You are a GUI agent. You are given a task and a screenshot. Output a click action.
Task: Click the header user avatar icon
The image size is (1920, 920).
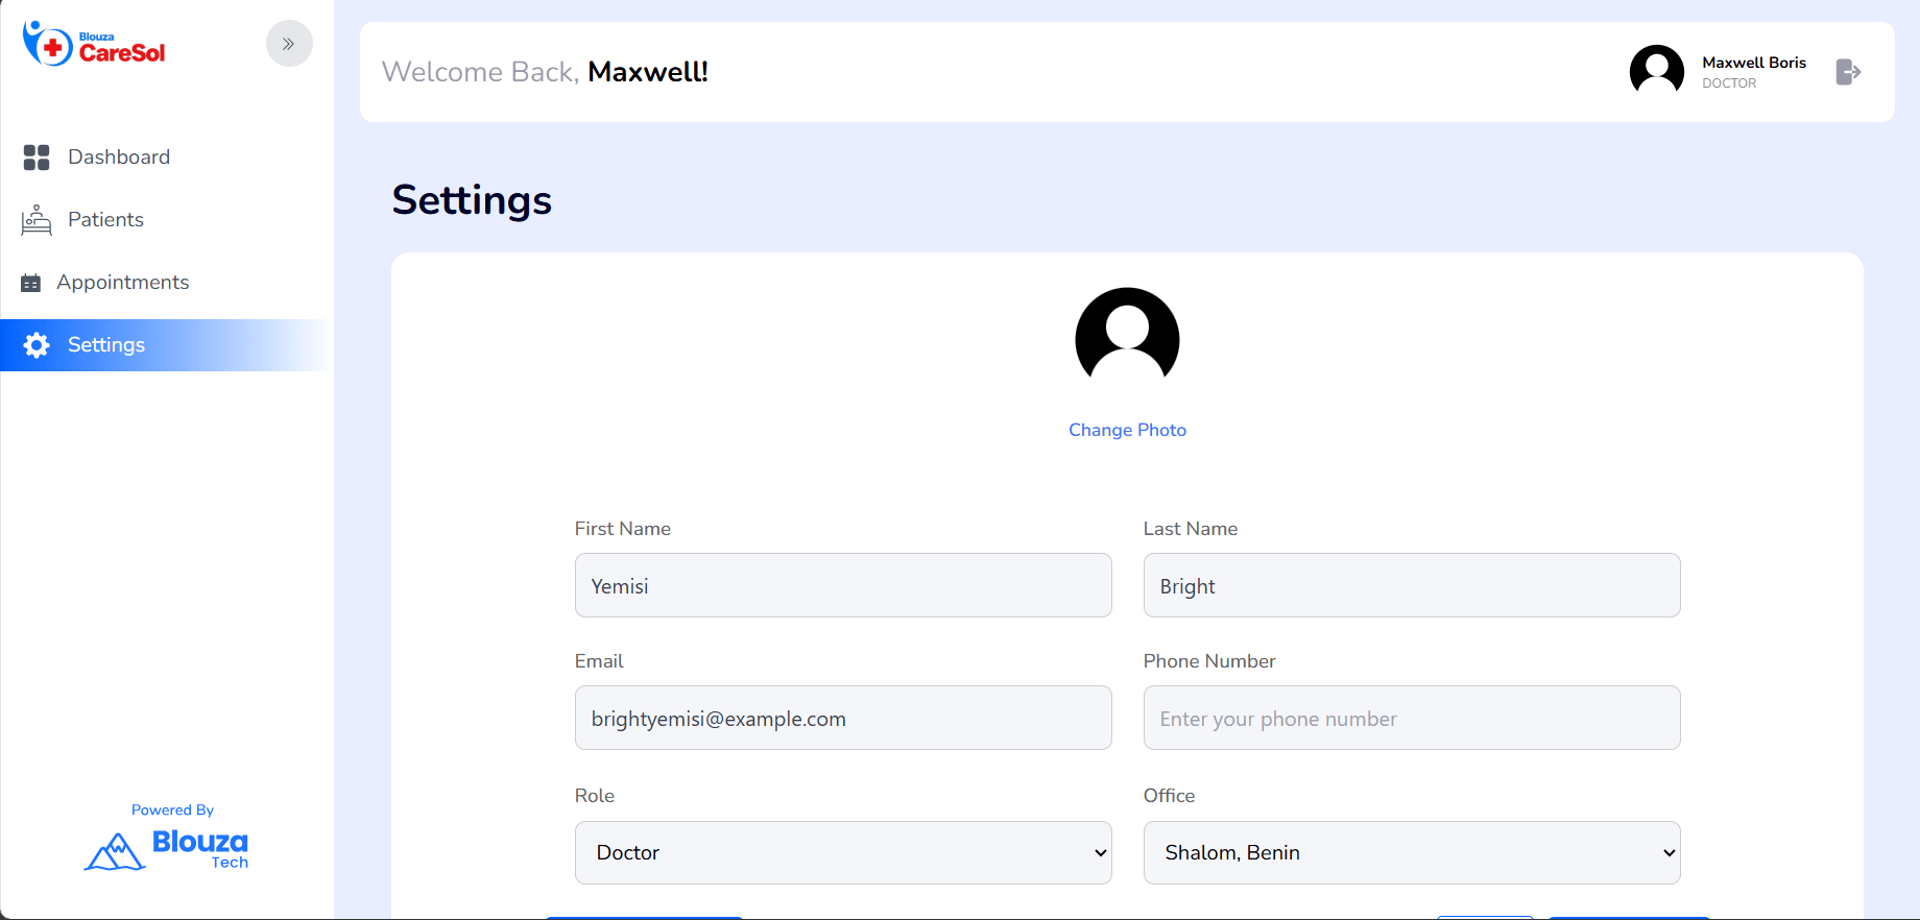pos(1656,72)
